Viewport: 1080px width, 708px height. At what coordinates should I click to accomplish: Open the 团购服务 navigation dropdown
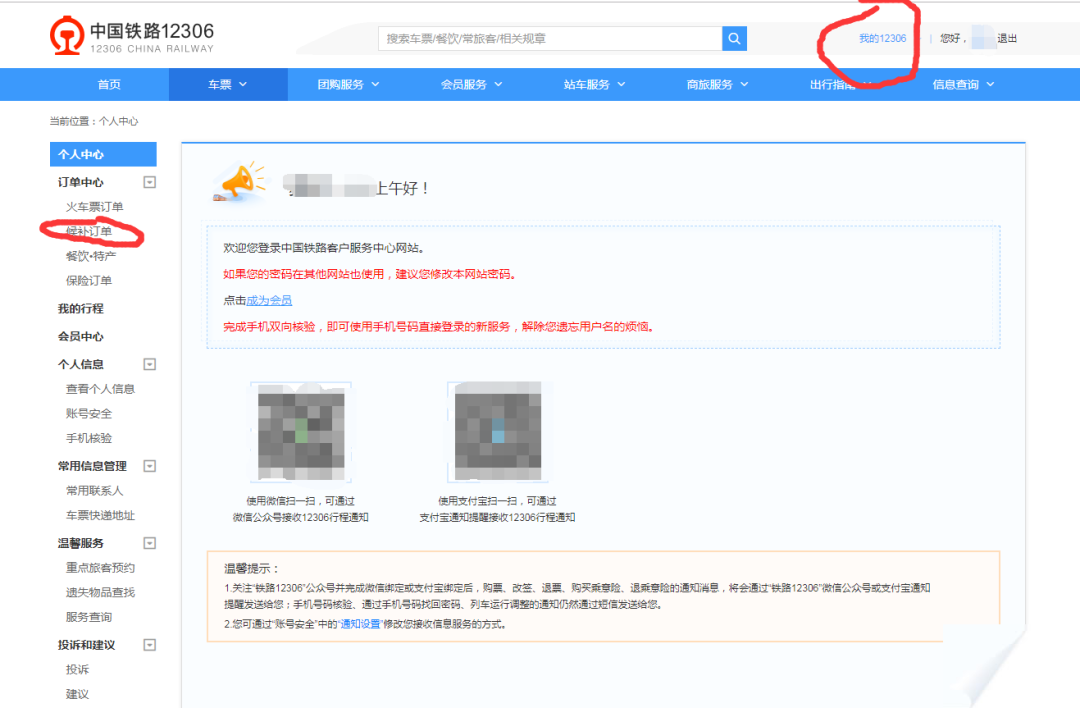[x=348, y=85]
